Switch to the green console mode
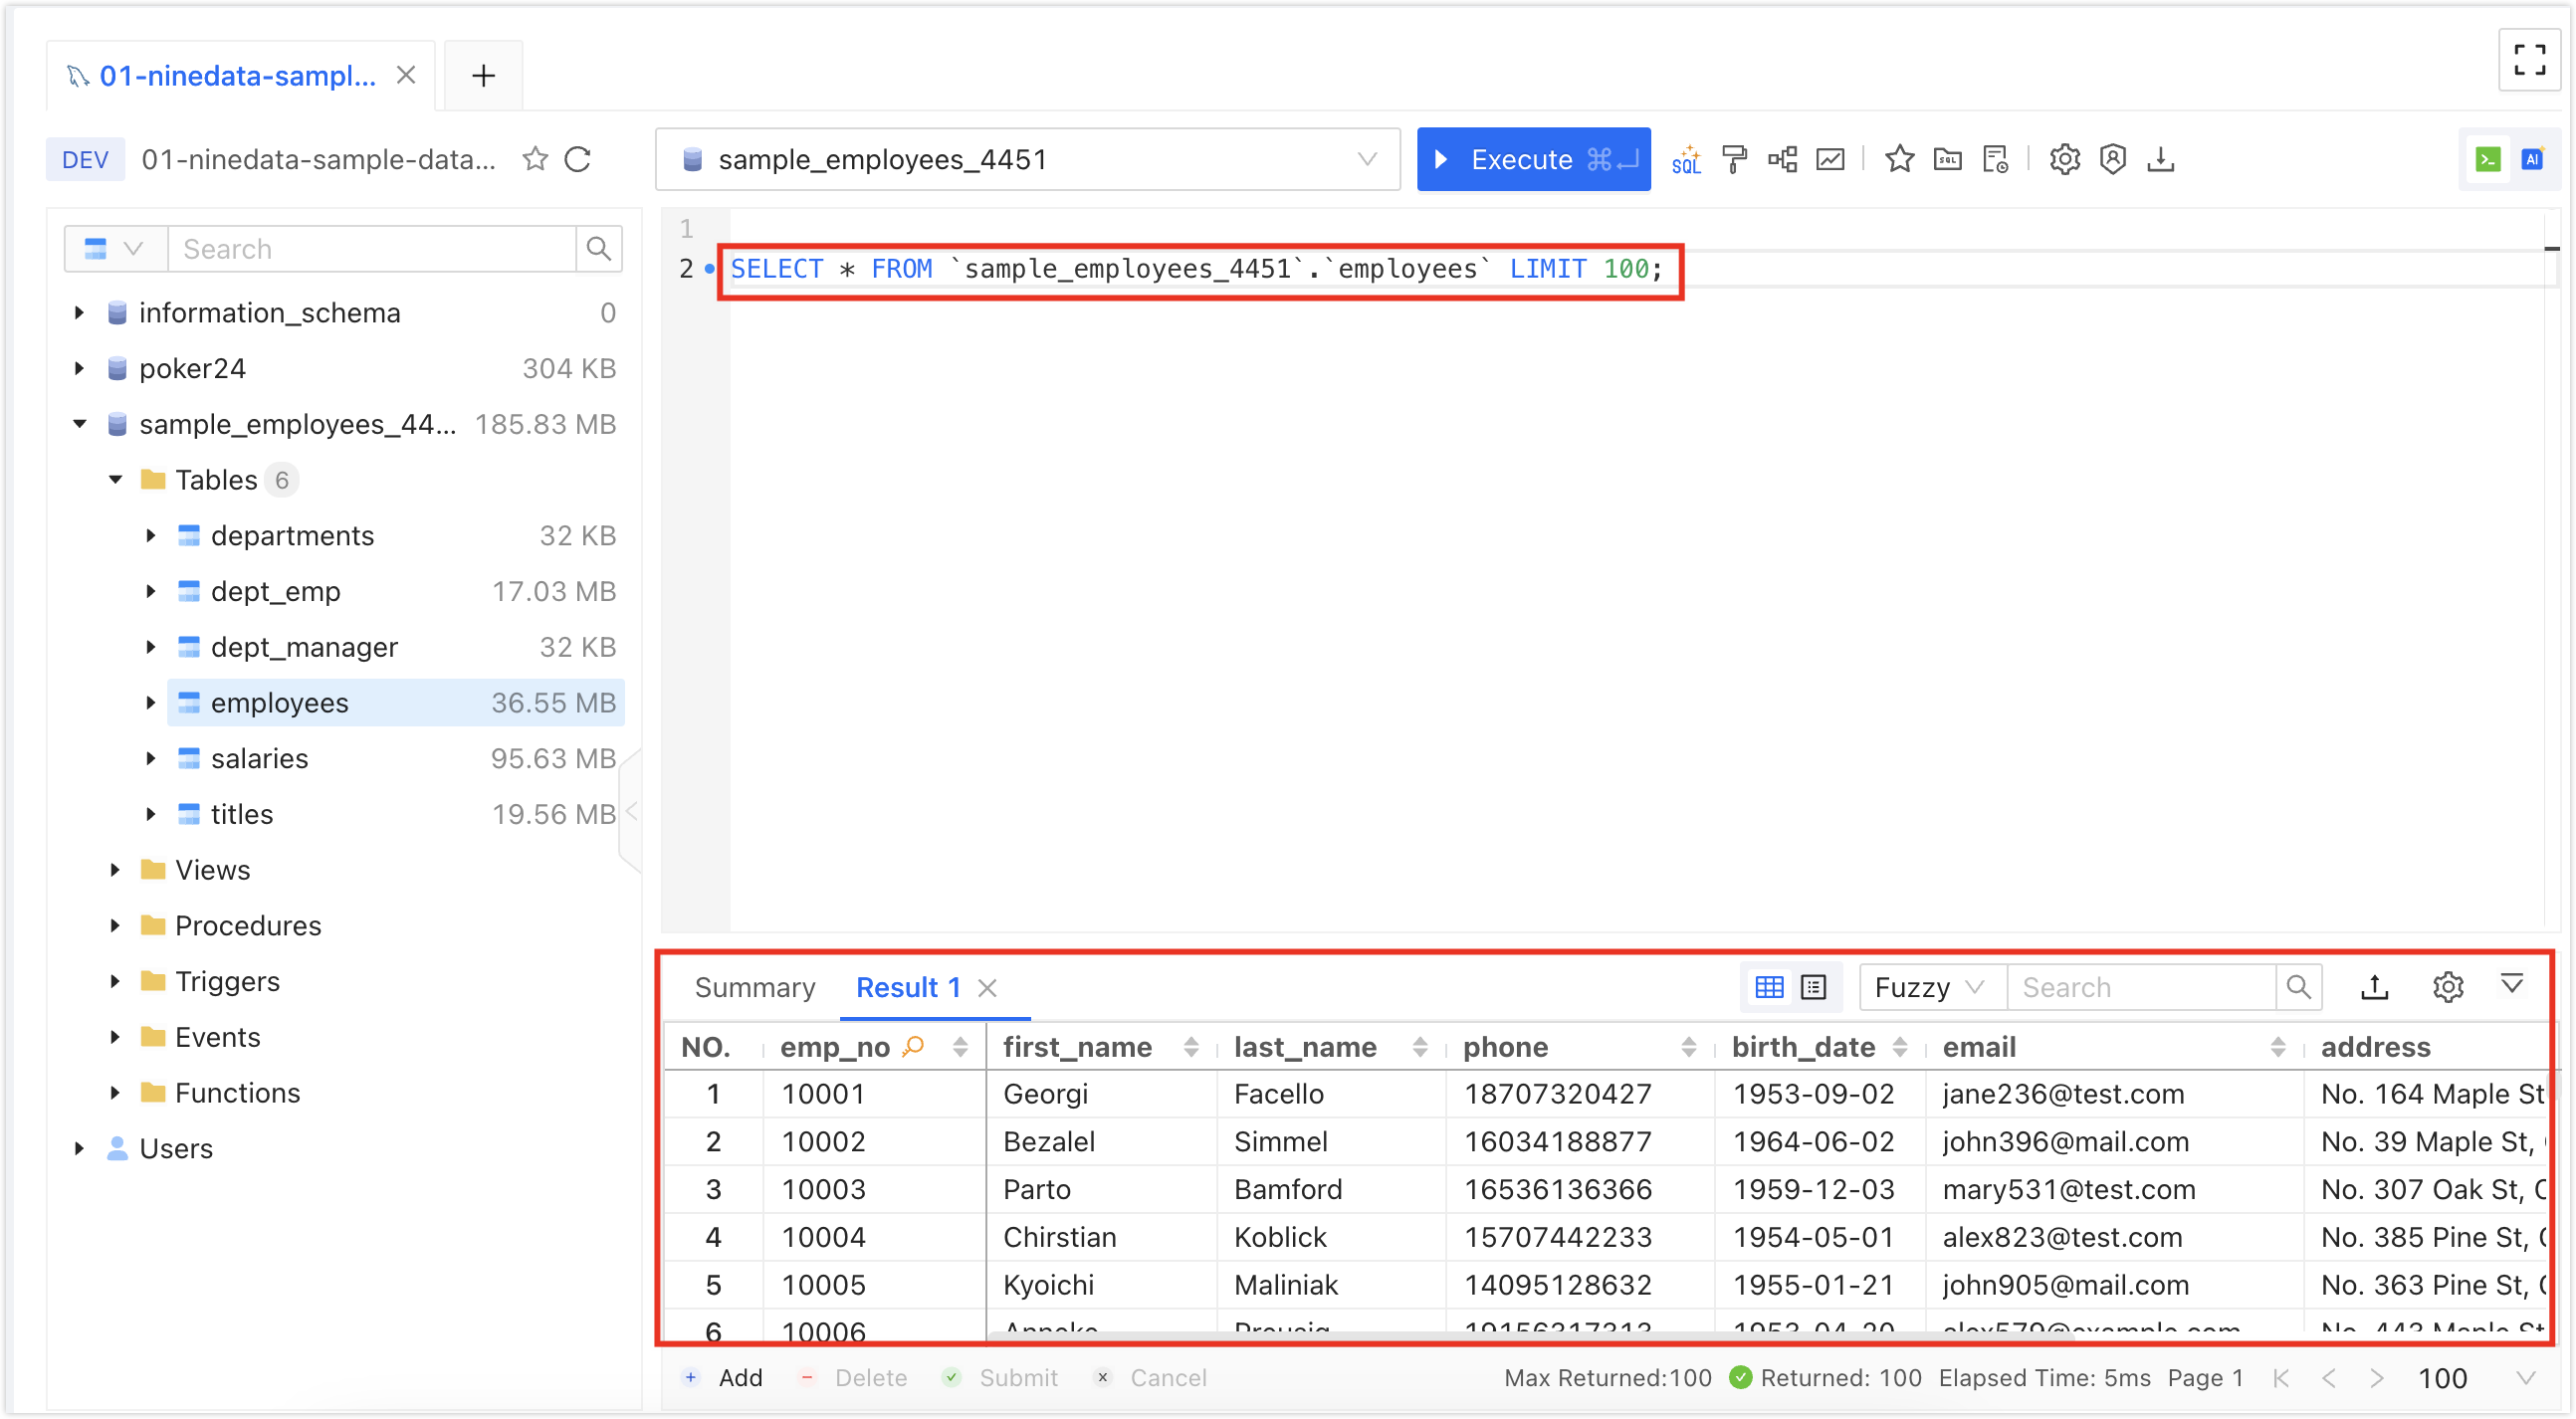This screenshot has width=2576, height=1419. tap(2488, 159)
